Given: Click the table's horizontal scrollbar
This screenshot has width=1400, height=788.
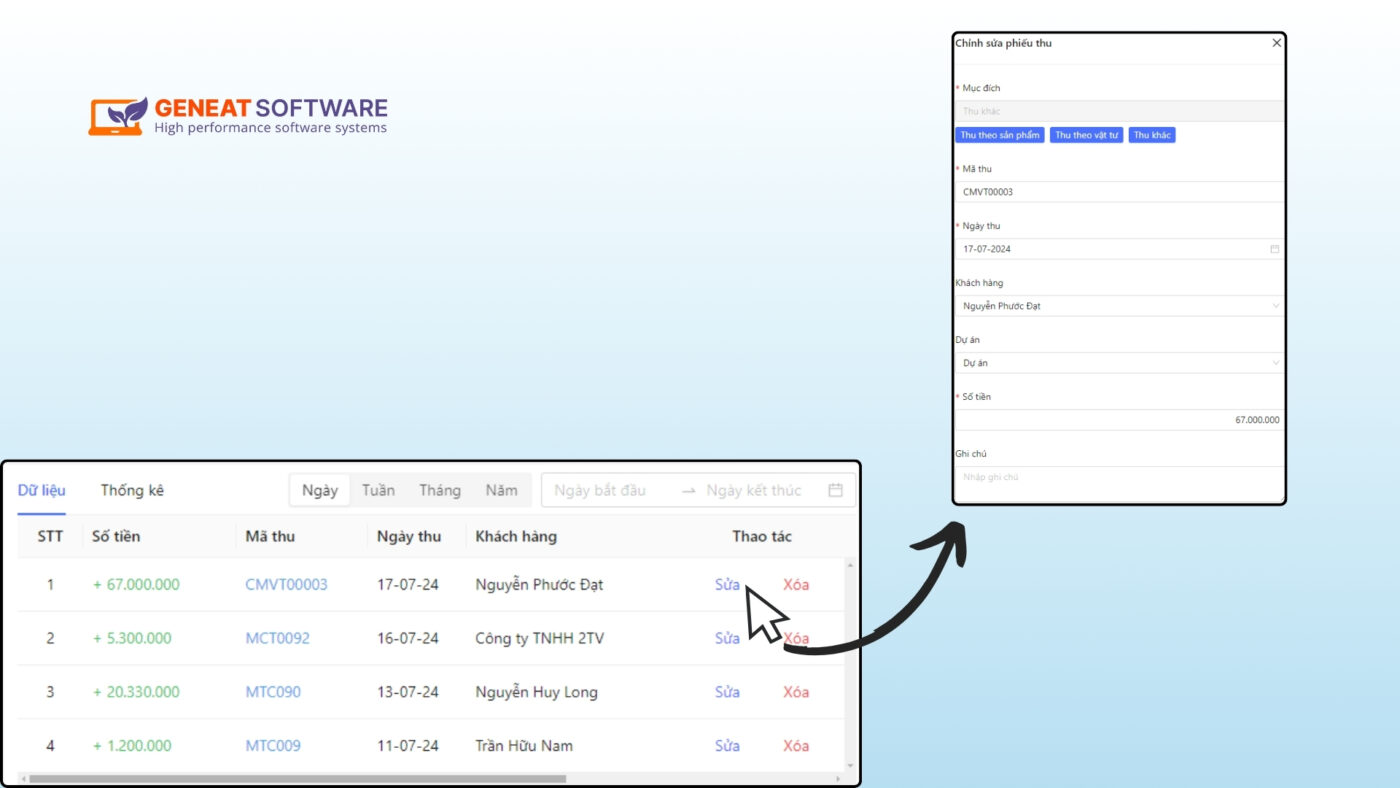Looking at the screenshot, I should click(x=298, y=778).
